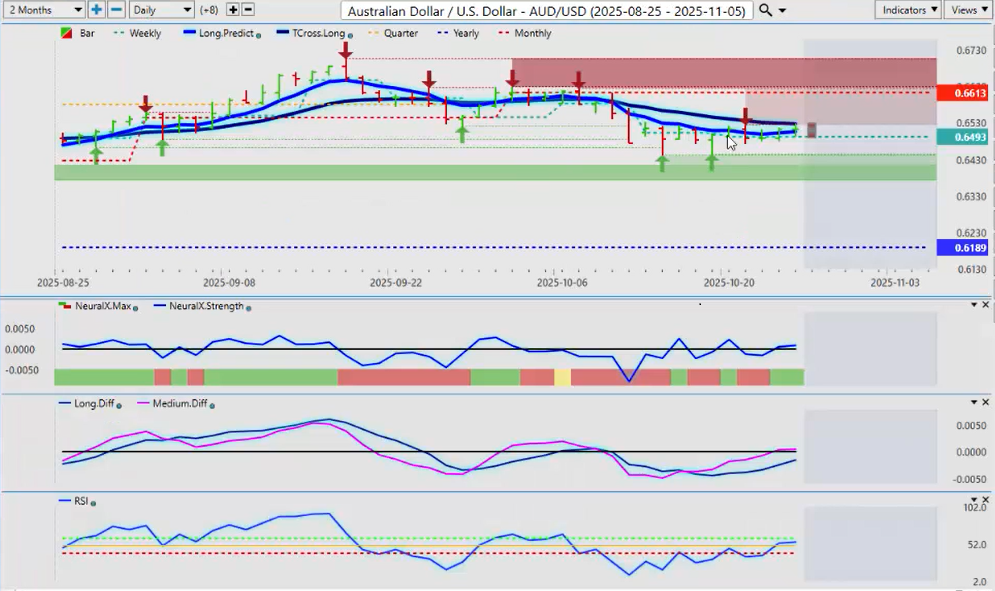Click the AUD/USD symbol title field
Image resolution: width=995 pixels, height=591 pixels.
point(546,10)
